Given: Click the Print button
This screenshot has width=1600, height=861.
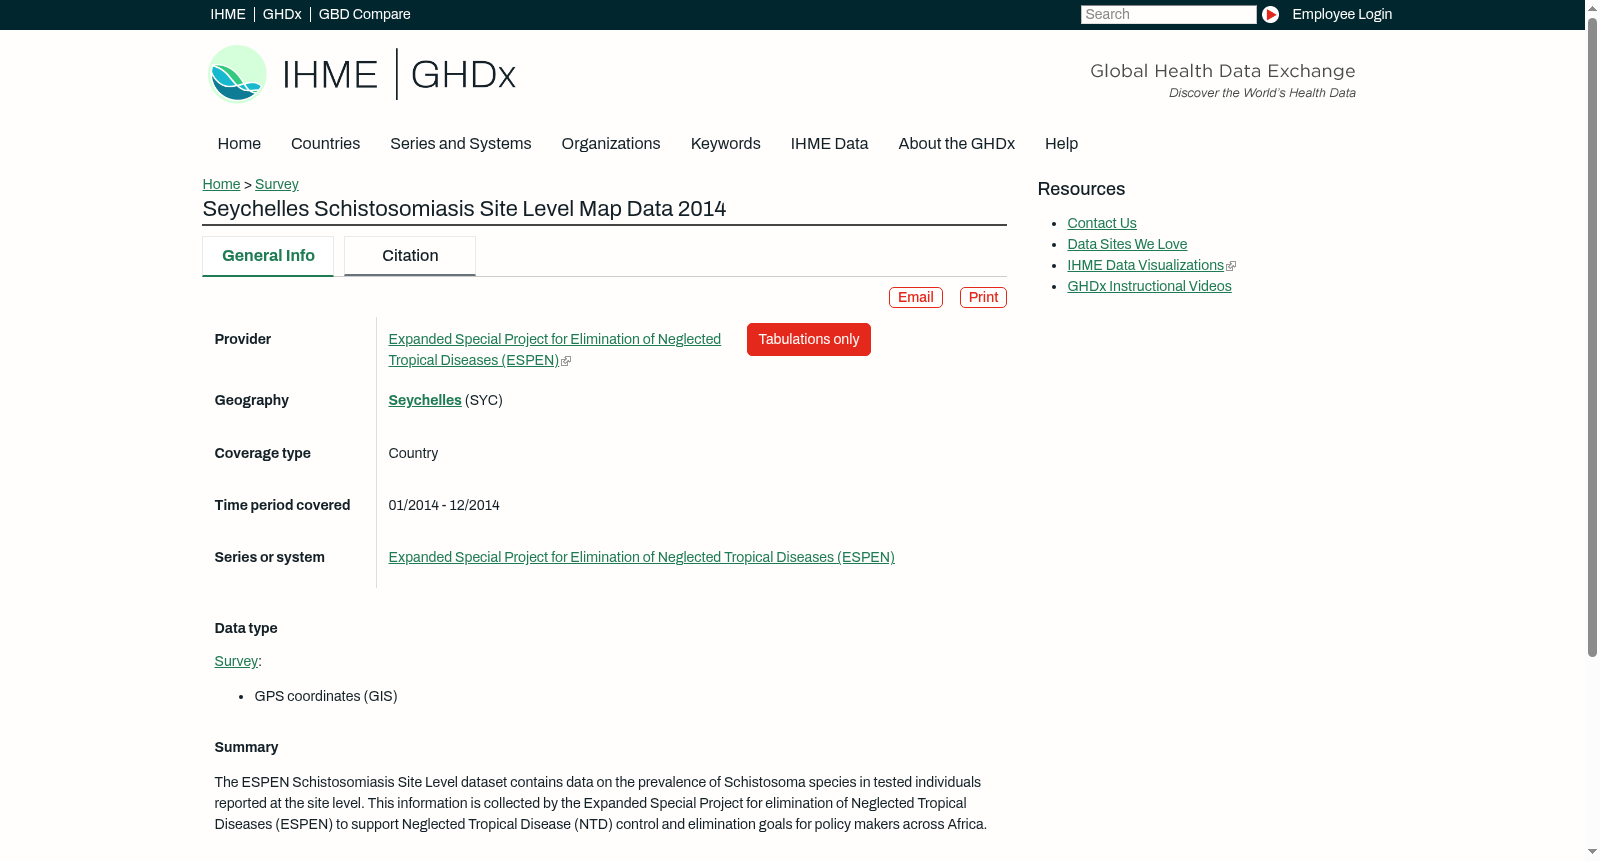Looking at the screenshot, I should (983, 297).
